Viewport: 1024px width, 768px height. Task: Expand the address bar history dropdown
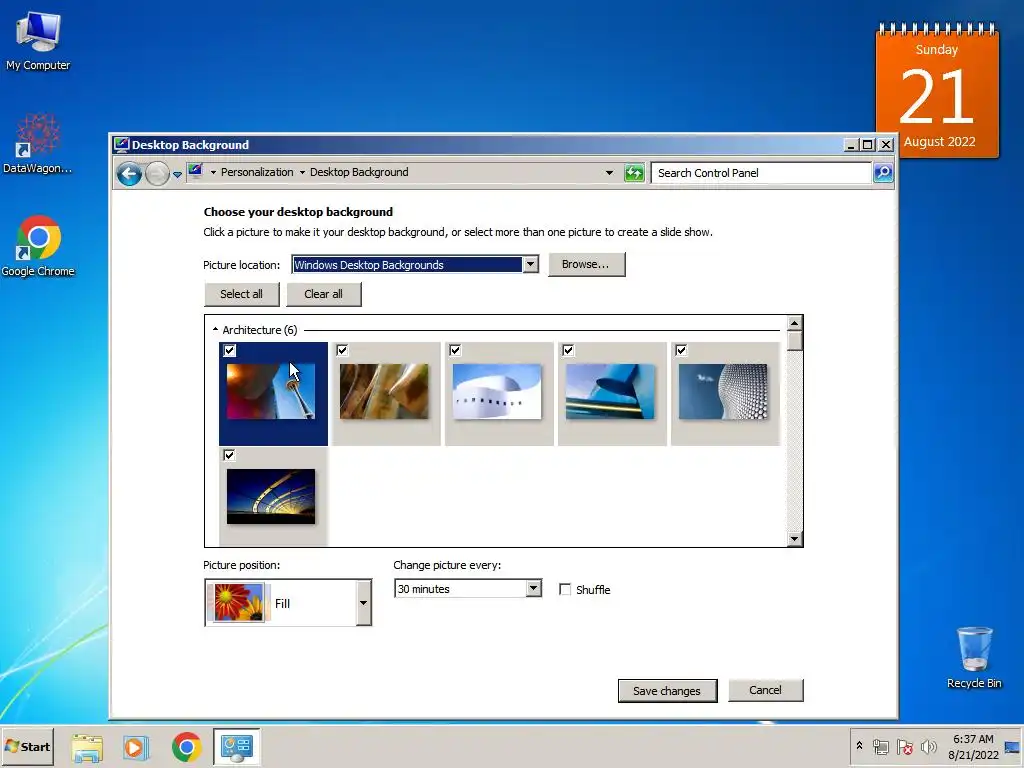coord(609,173)
